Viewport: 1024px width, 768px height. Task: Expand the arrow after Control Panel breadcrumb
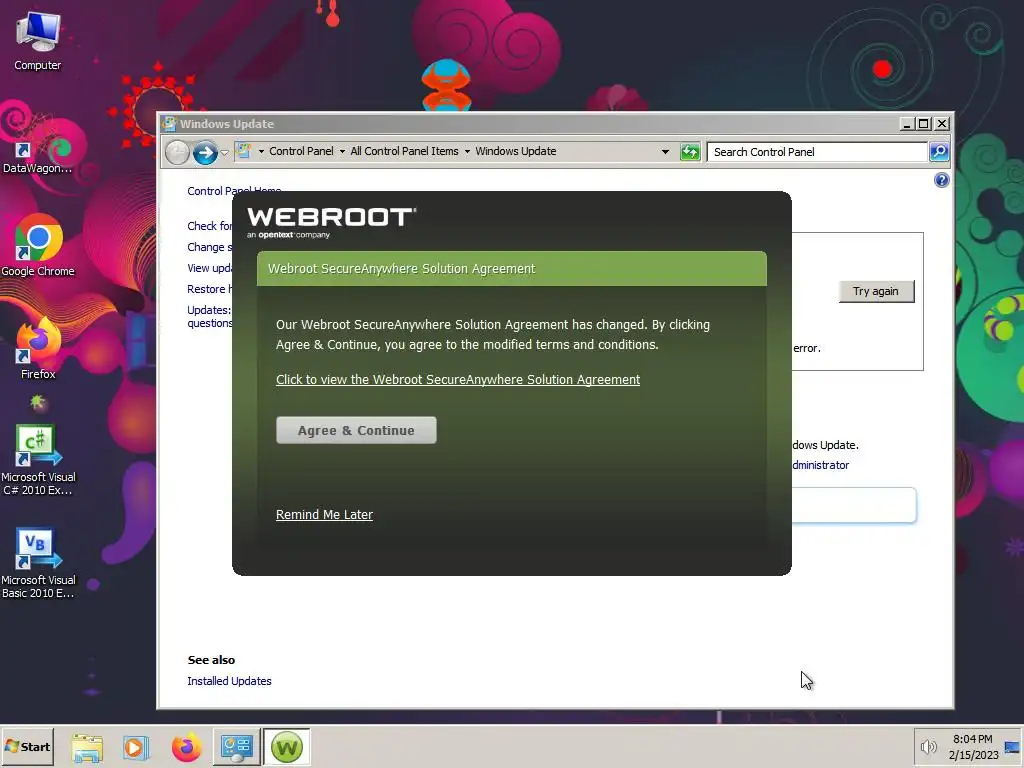coord(342,152)
